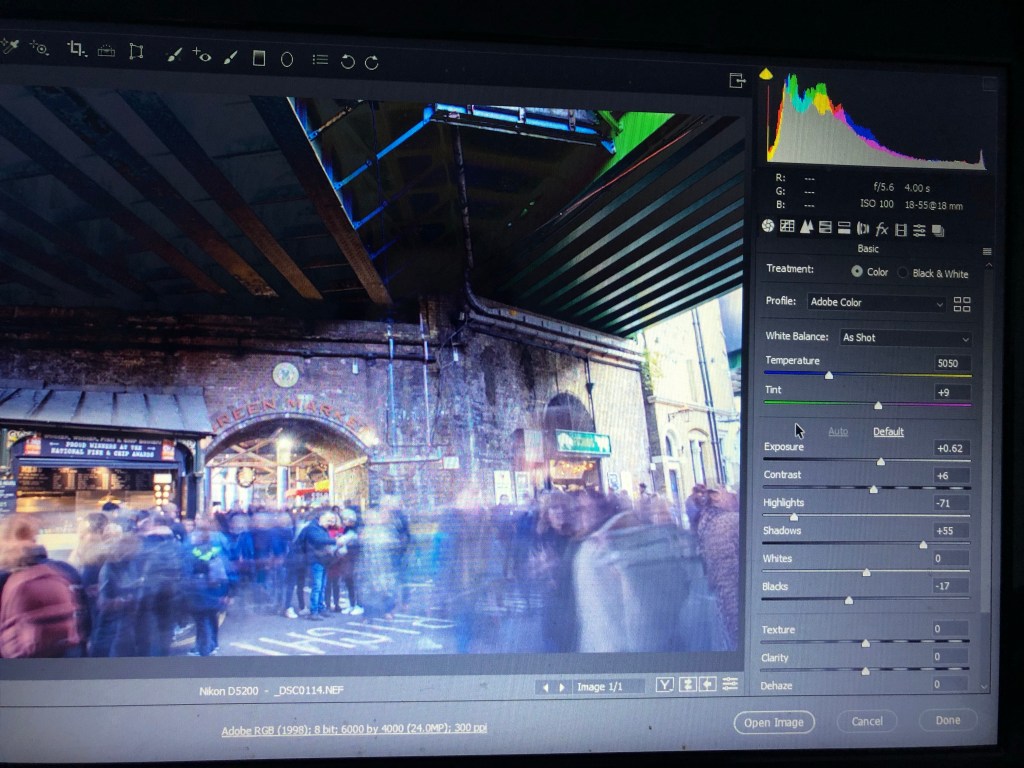Select the Color treatment radio button
This screenshot has width=1024, height=768.
857,272
